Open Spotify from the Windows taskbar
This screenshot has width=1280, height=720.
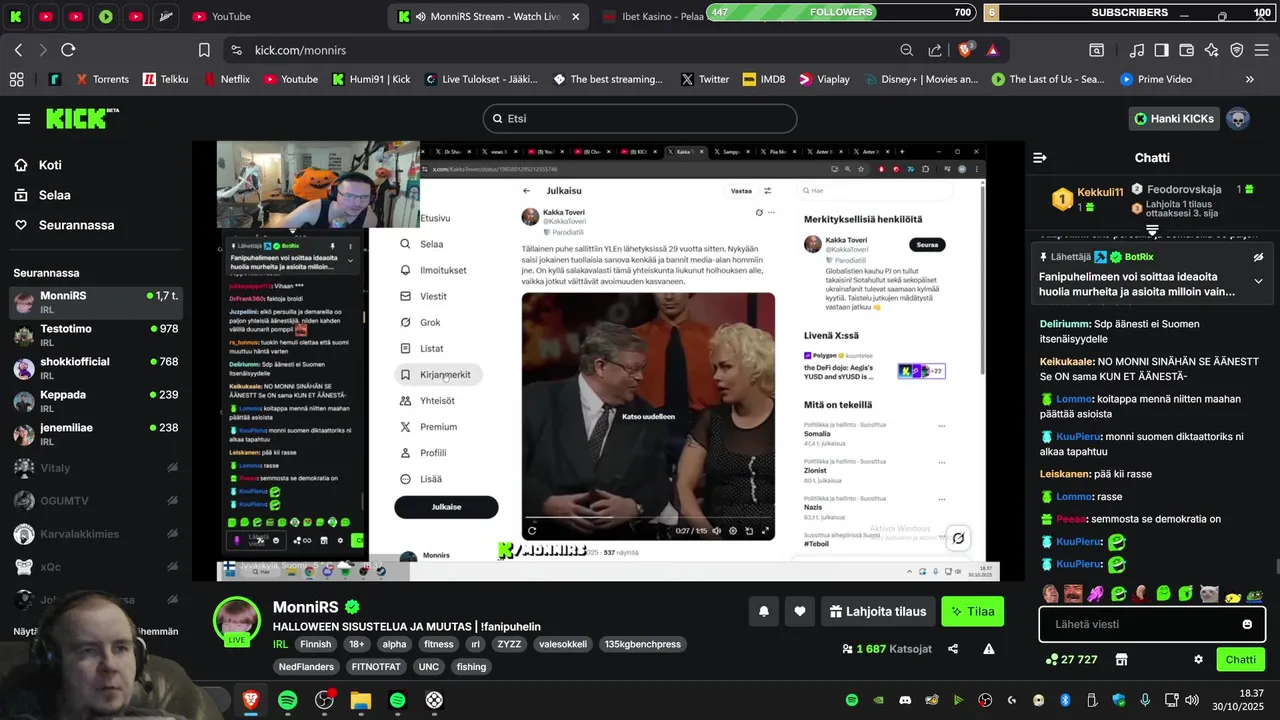point(288,700)
